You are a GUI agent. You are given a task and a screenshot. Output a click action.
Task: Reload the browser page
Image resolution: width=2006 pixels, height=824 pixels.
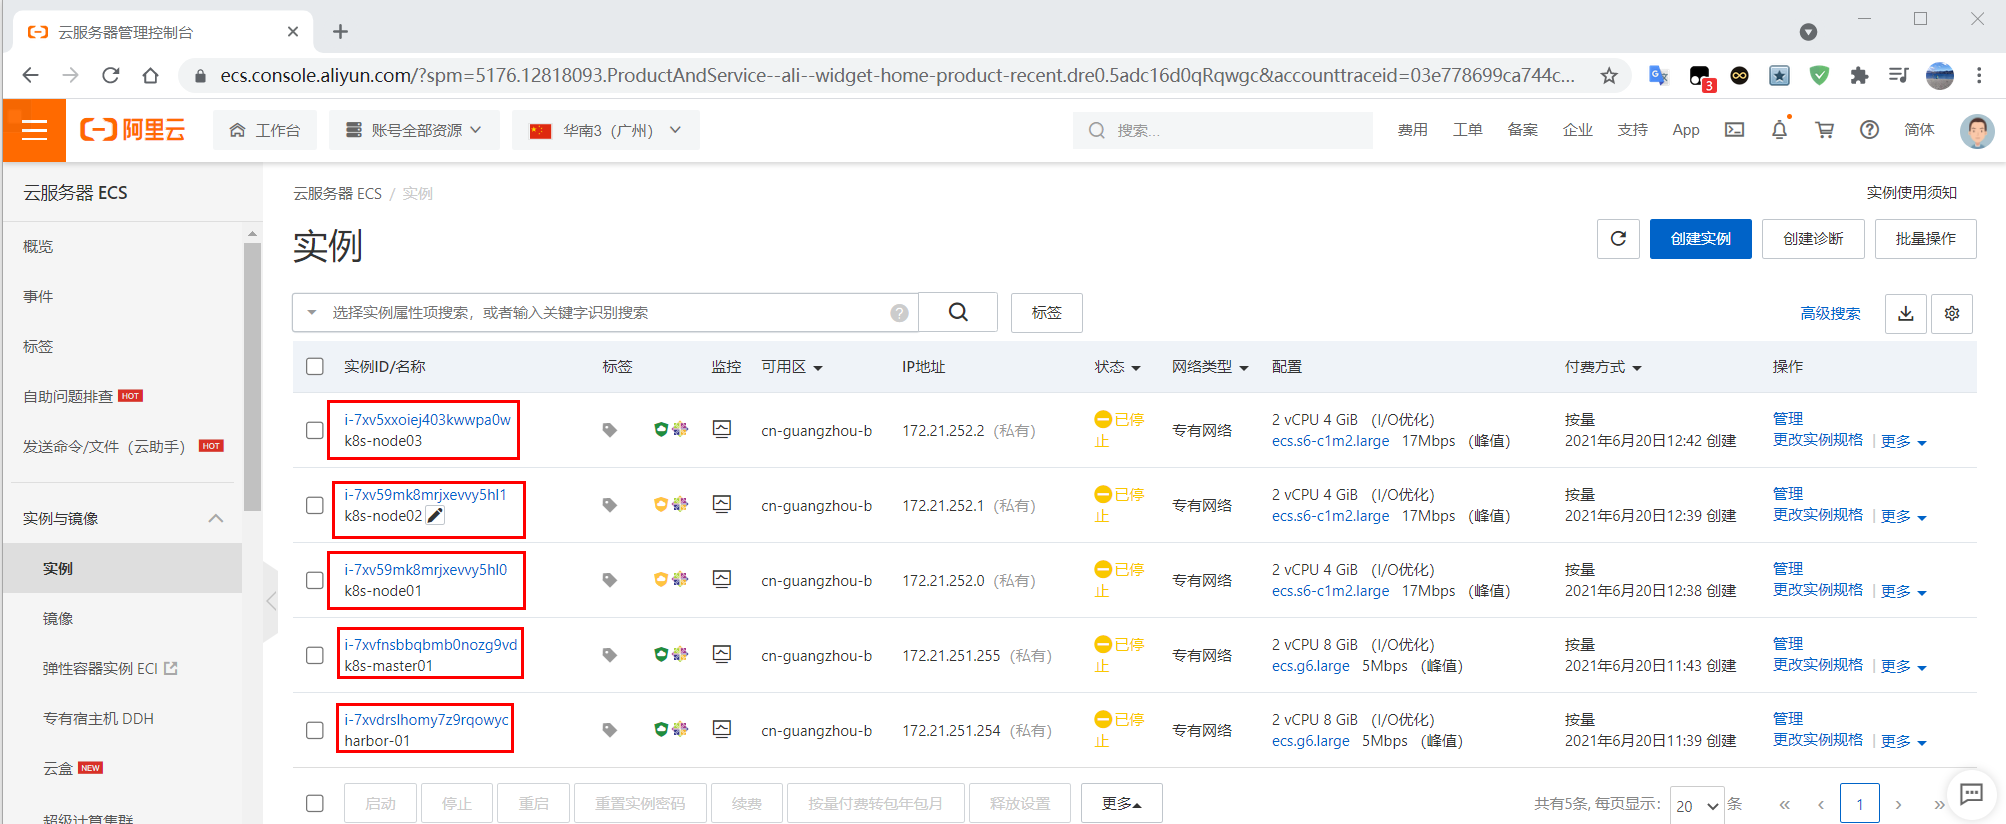[x=111, y=76]
